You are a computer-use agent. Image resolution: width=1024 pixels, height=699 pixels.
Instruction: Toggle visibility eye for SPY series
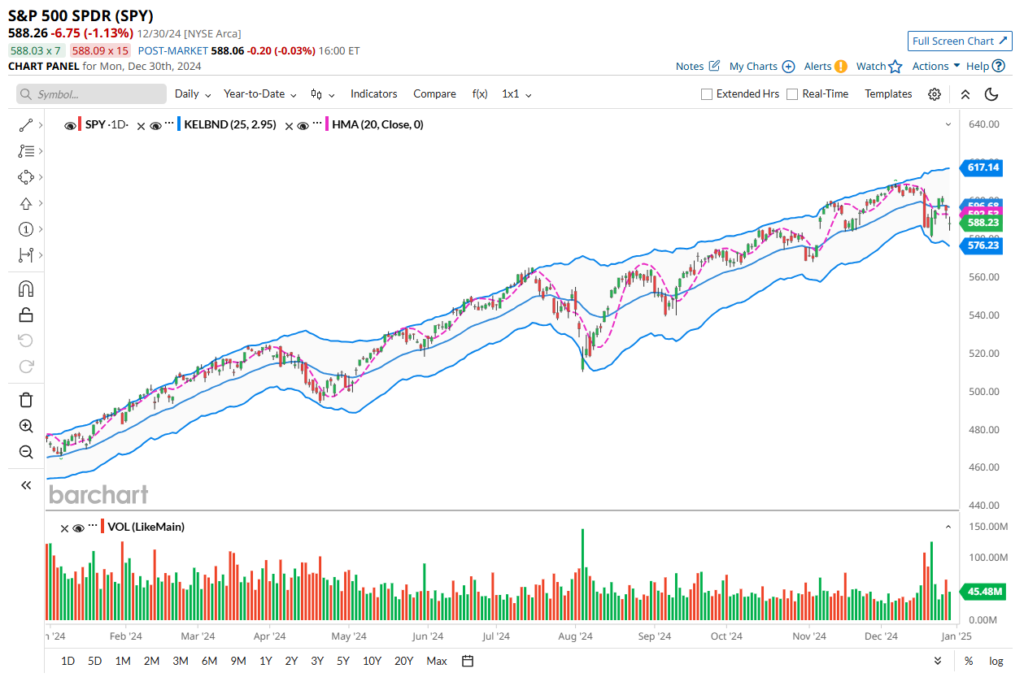(x=69, y=126)
